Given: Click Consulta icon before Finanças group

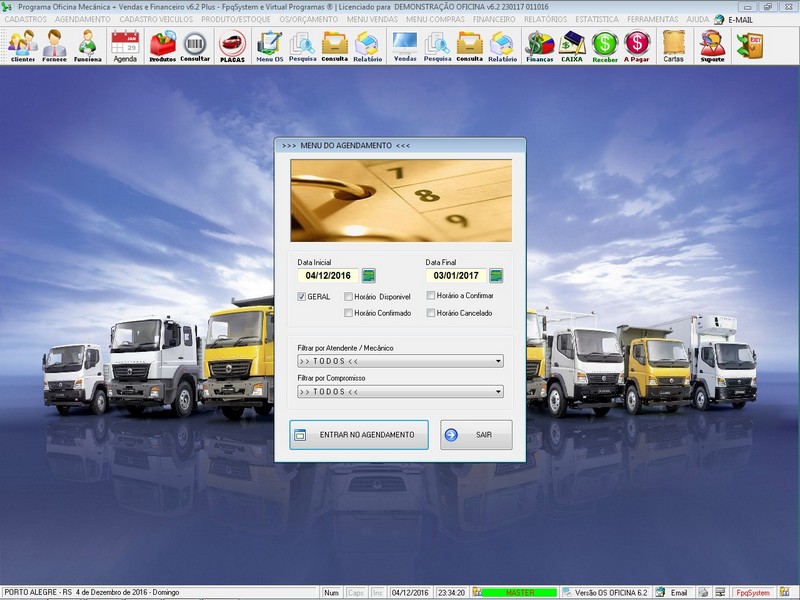Looking at the screenshot, I should pyautogui.click(x=469, y=45).
